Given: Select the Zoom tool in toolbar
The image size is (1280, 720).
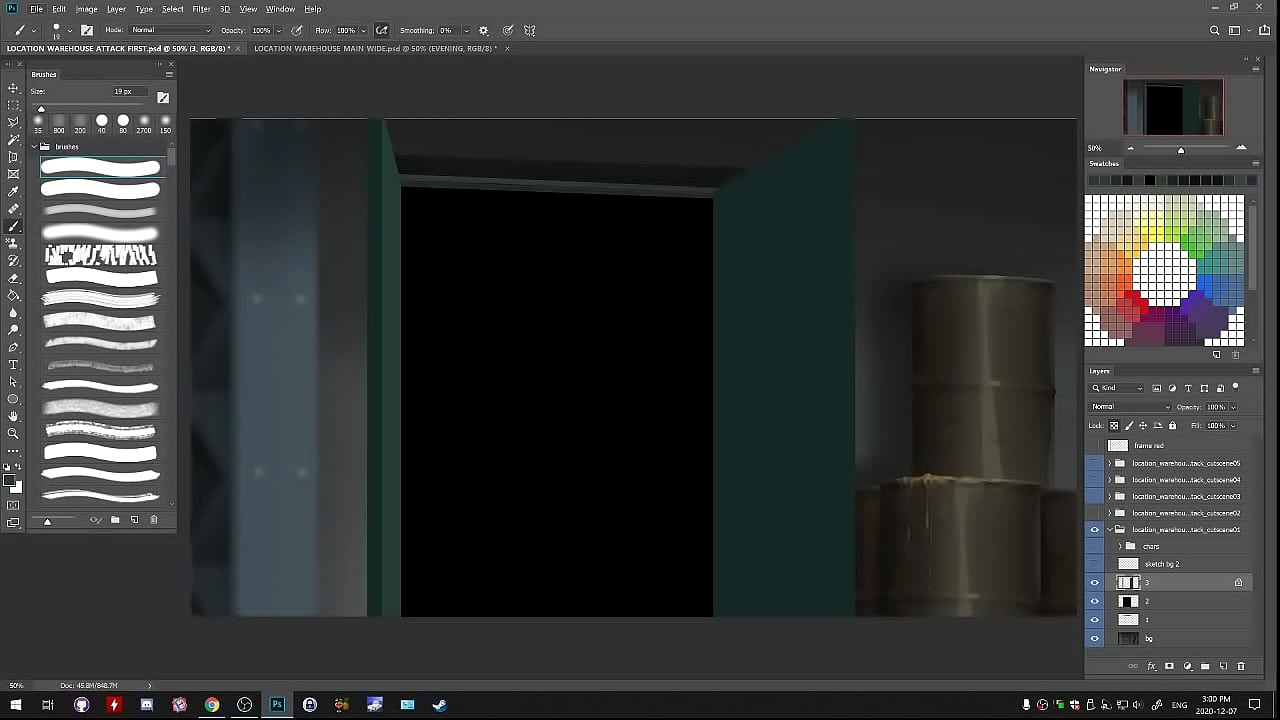Looking at the screenshot, I should point(13,434).
